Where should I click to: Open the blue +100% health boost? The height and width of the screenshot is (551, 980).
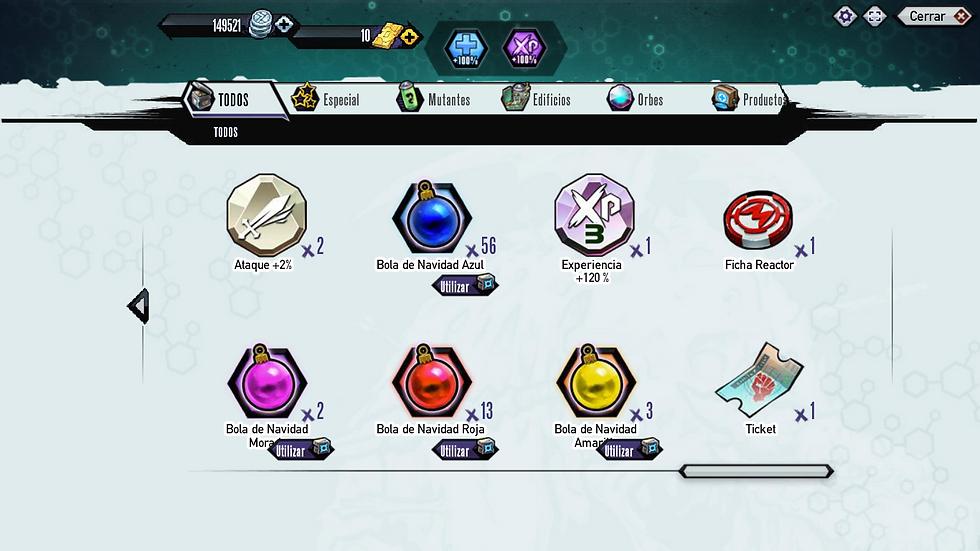[x=466, y=48]
